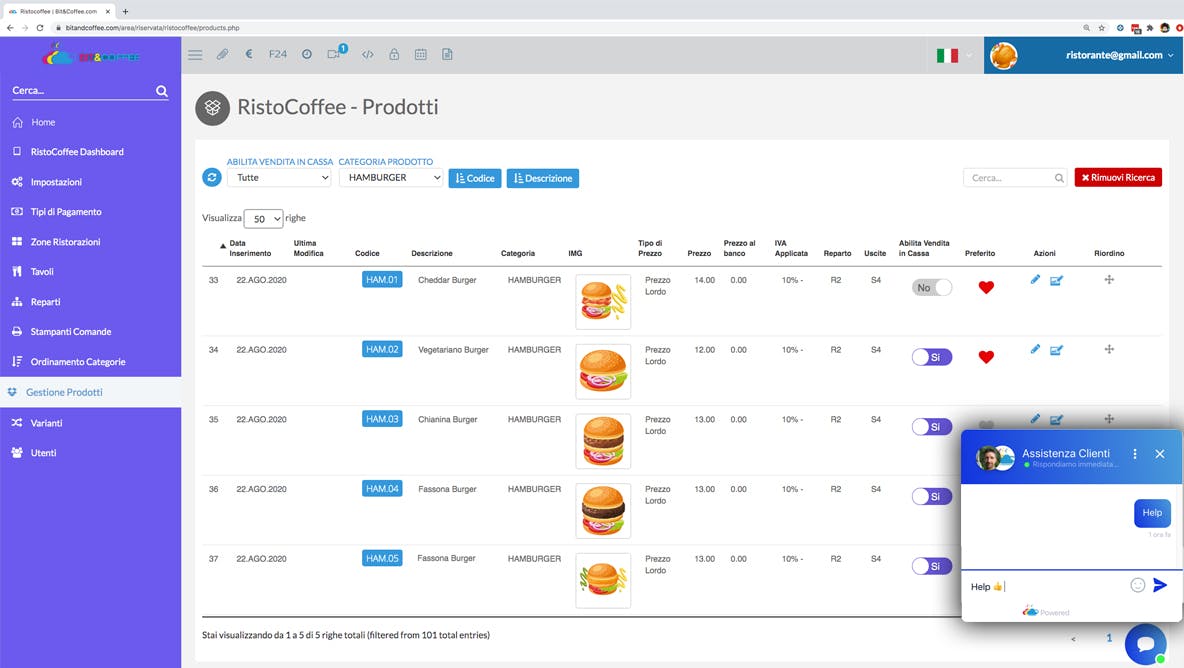Image resolution: width=1184 pixels, height=668 pixels.
Task: Click the padlock icon in top toolbar
Action: [x=394, y=55]
